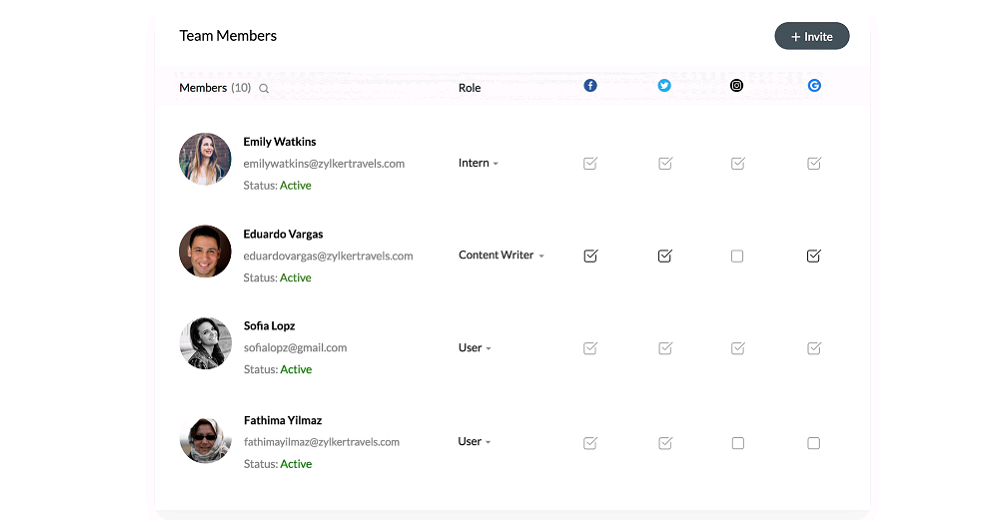Open Sofia Lopz's User role dropdown

(x=474, y=348)
